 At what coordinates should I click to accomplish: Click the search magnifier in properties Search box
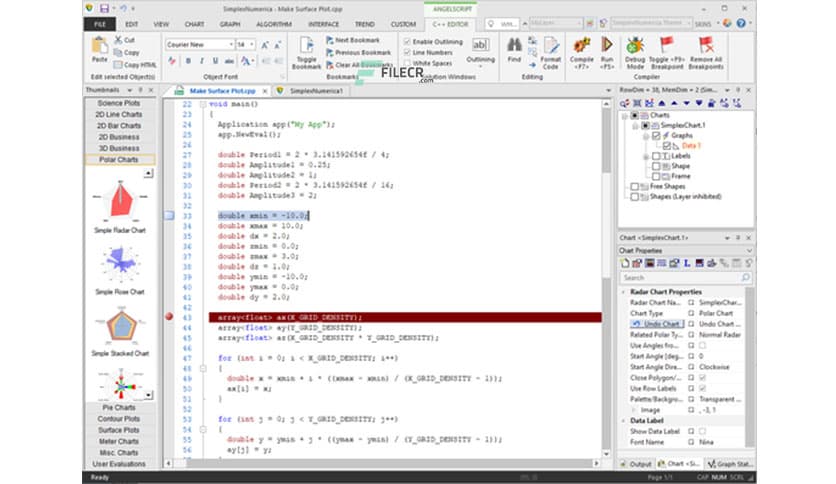(745, 277)
